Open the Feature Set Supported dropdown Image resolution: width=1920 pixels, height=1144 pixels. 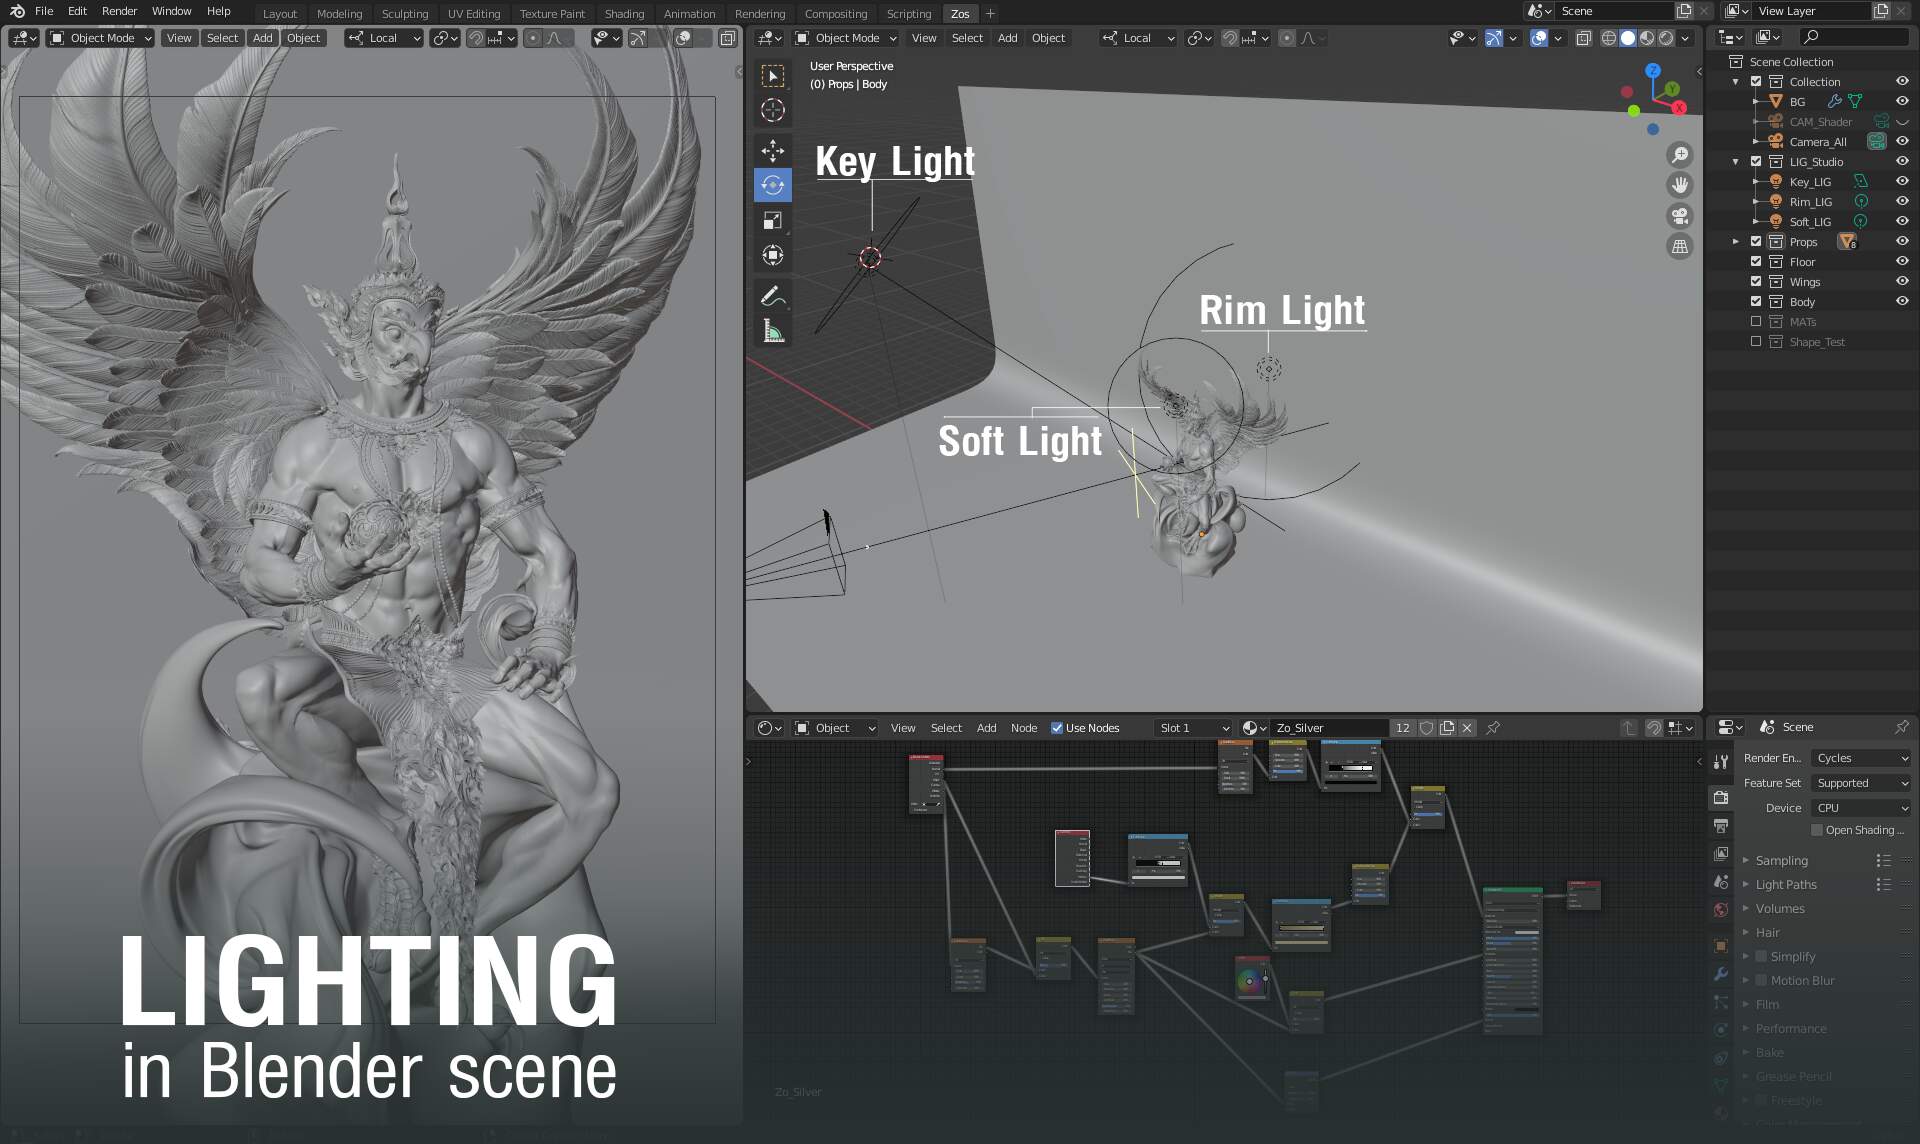click(1861, 783)
